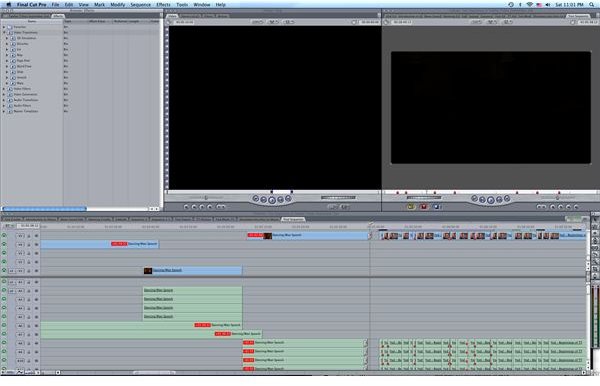This screenshot has width=600, height=386.
Task: Toggle visibility of video track V4
Action: (x=4, y=244)
